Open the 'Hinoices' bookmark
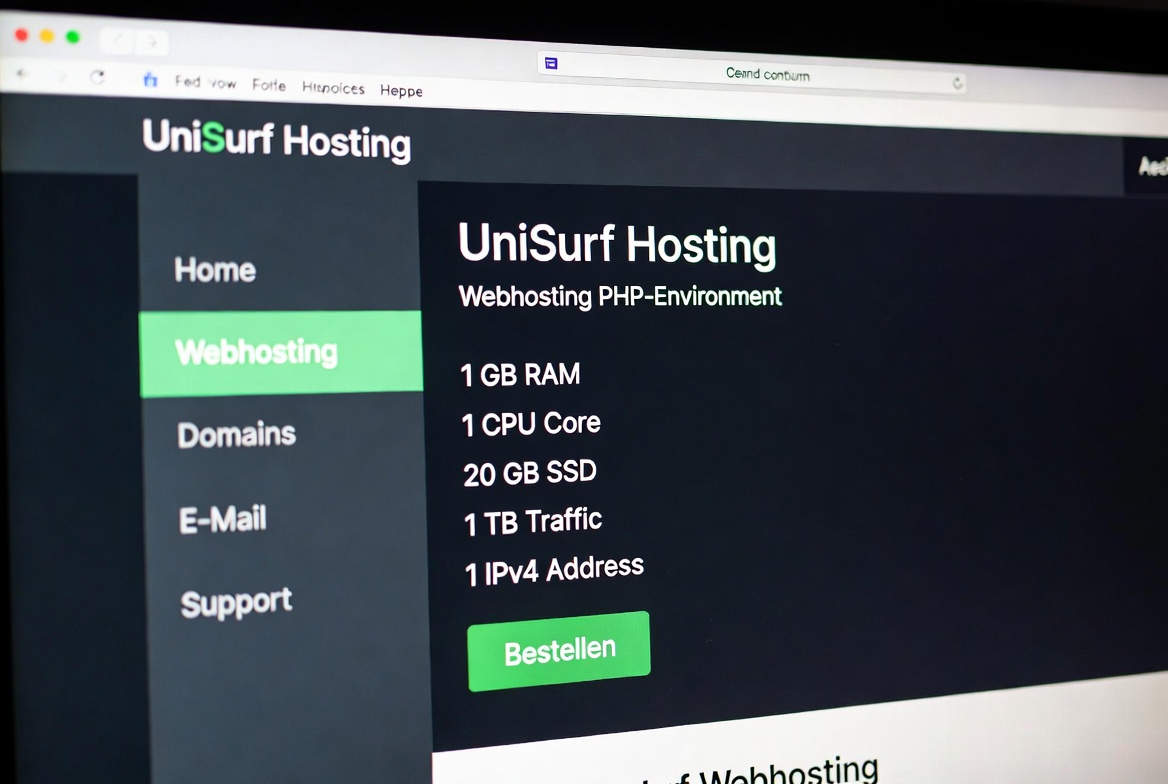 click(x=333, y=88)
